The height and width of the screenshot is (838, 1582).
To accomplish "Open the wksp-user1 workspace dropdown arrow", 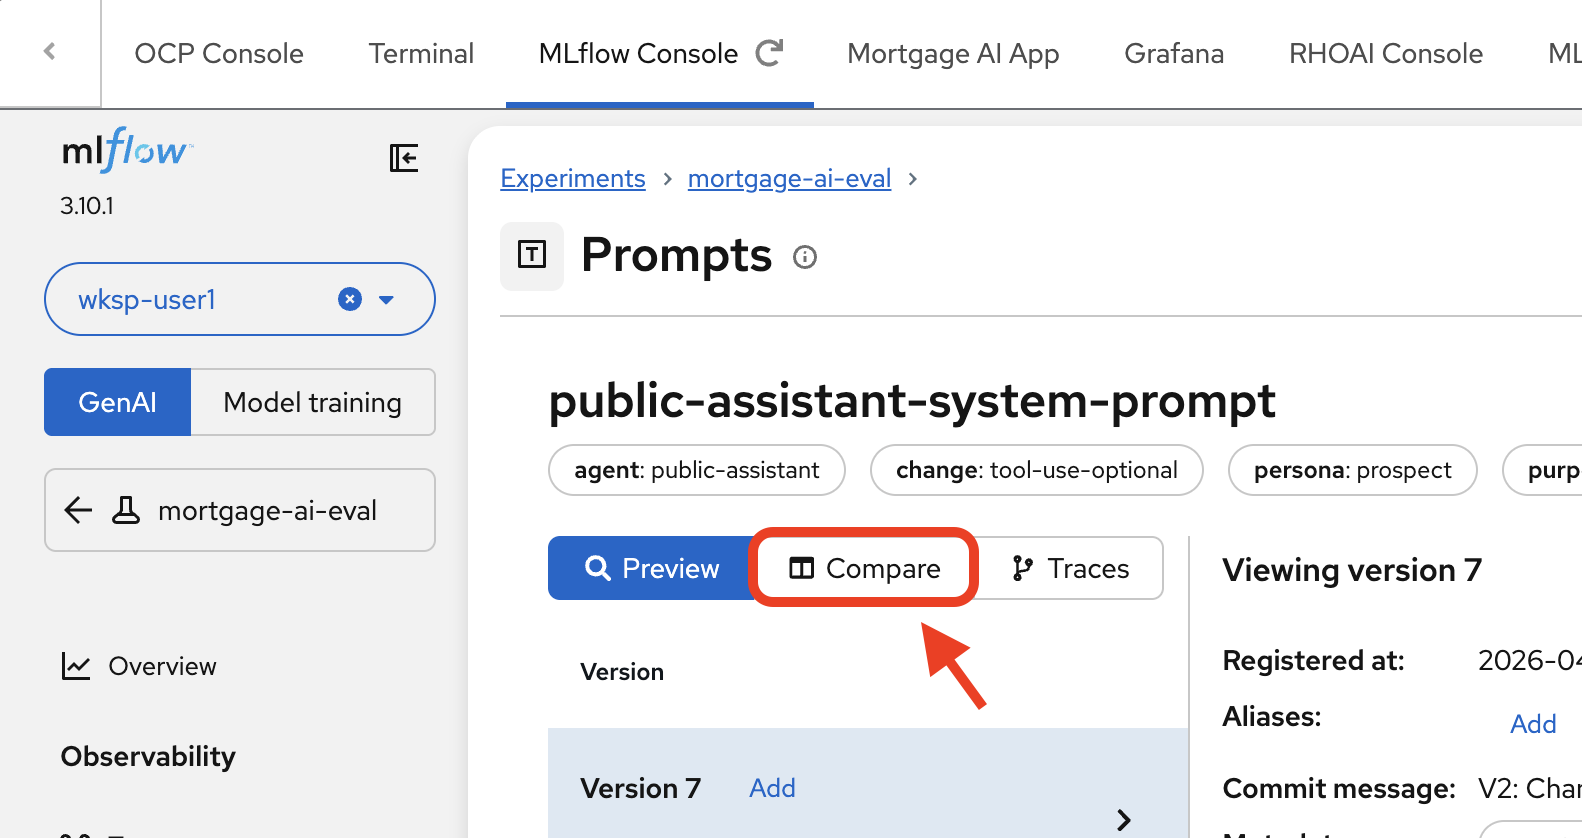I will point(387,300).
